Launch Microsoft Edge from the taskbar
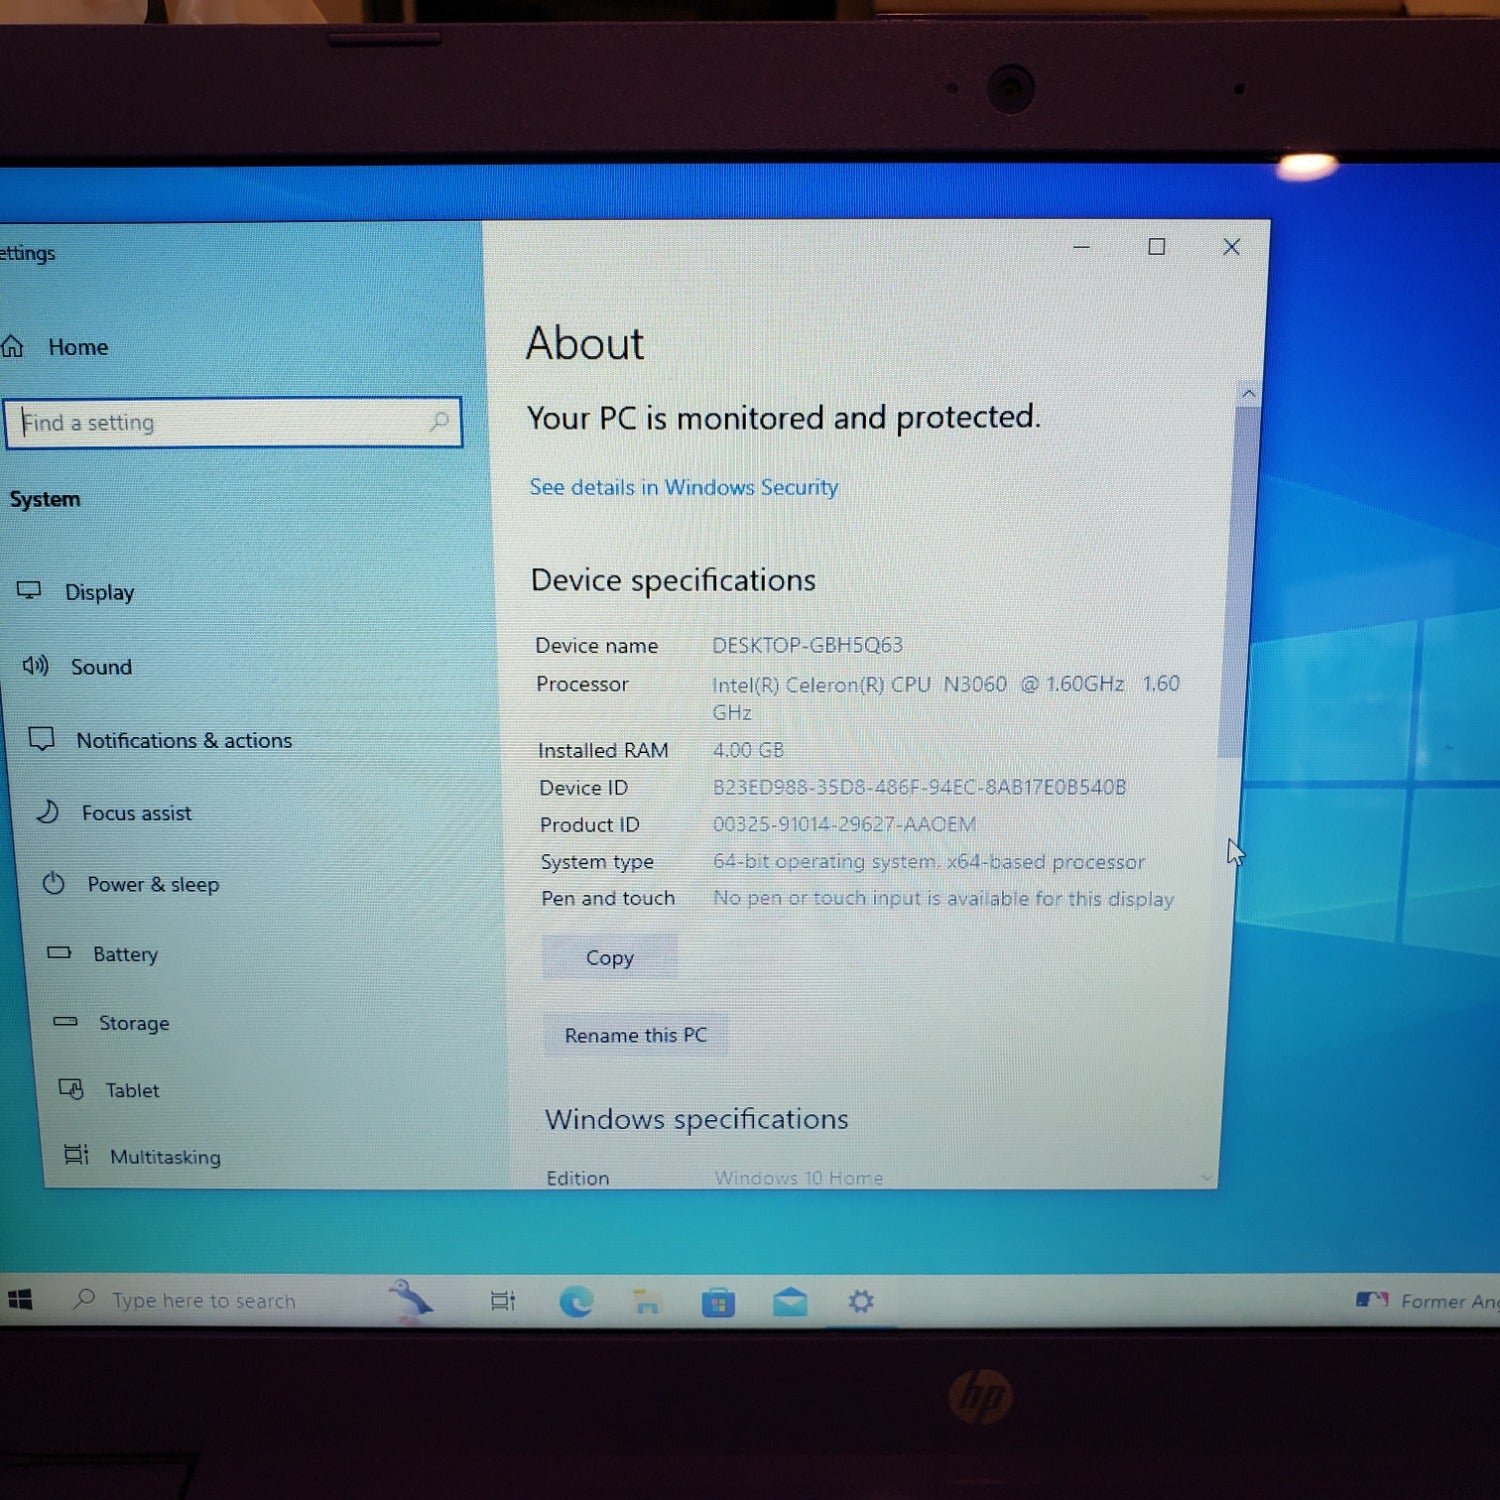 pos(576,1301)
